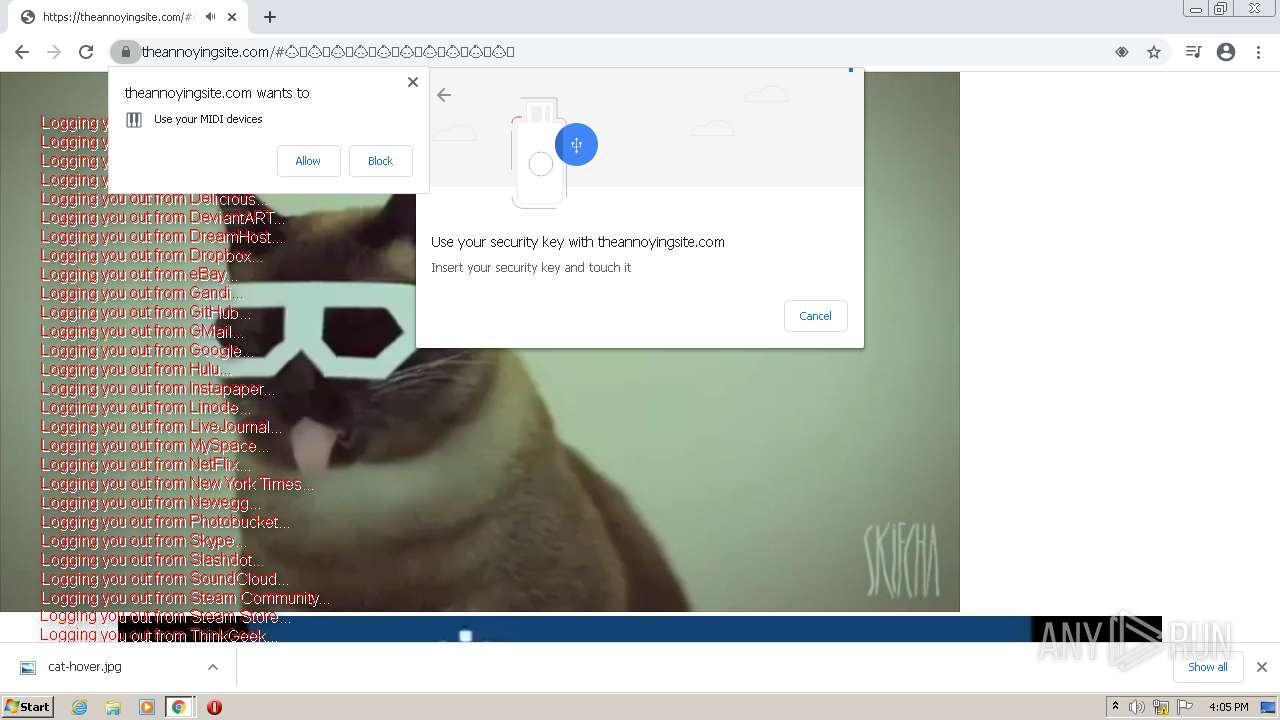Click the blue USB icon illustration
Screen dimensions: 1280x720
coord(576,145)
